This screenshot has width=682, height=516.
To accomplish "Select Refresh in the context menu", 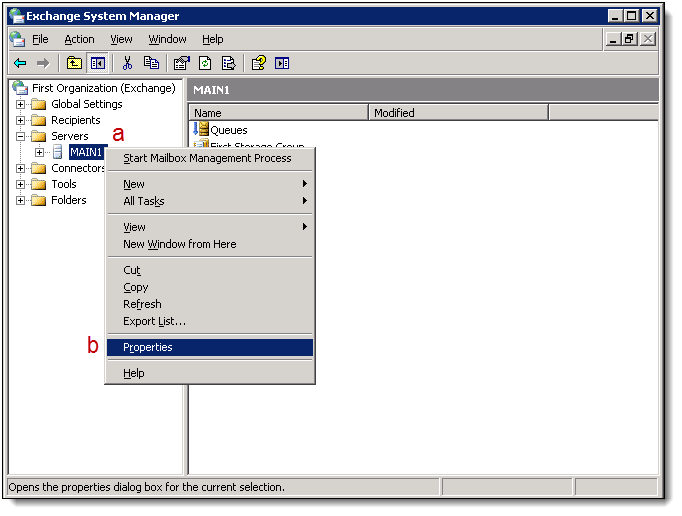I will click(210, 304).
